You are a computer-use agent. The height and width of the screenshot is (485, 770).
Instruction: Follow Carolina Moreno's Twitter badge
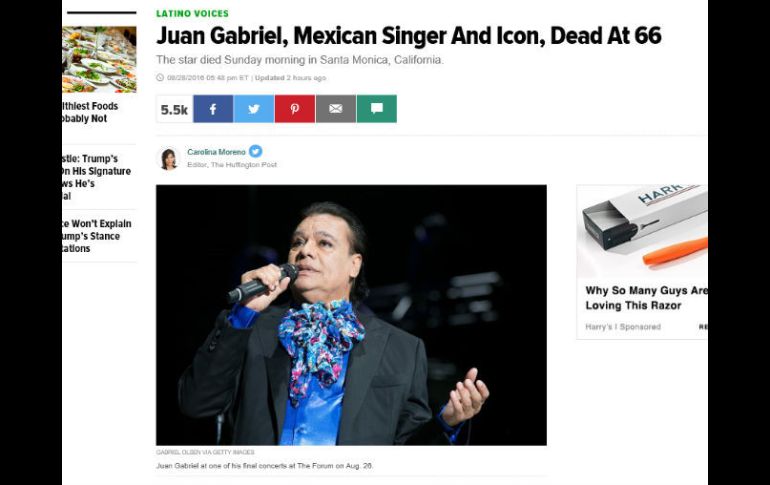(x=255, y=151)
